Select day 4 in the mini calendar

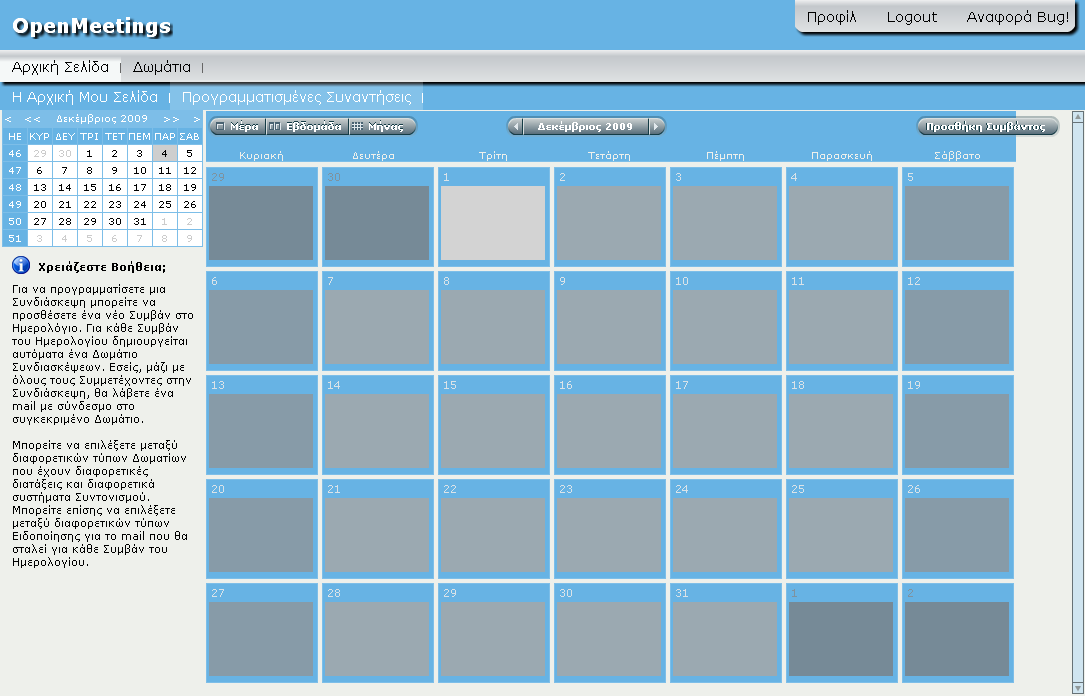165,154
